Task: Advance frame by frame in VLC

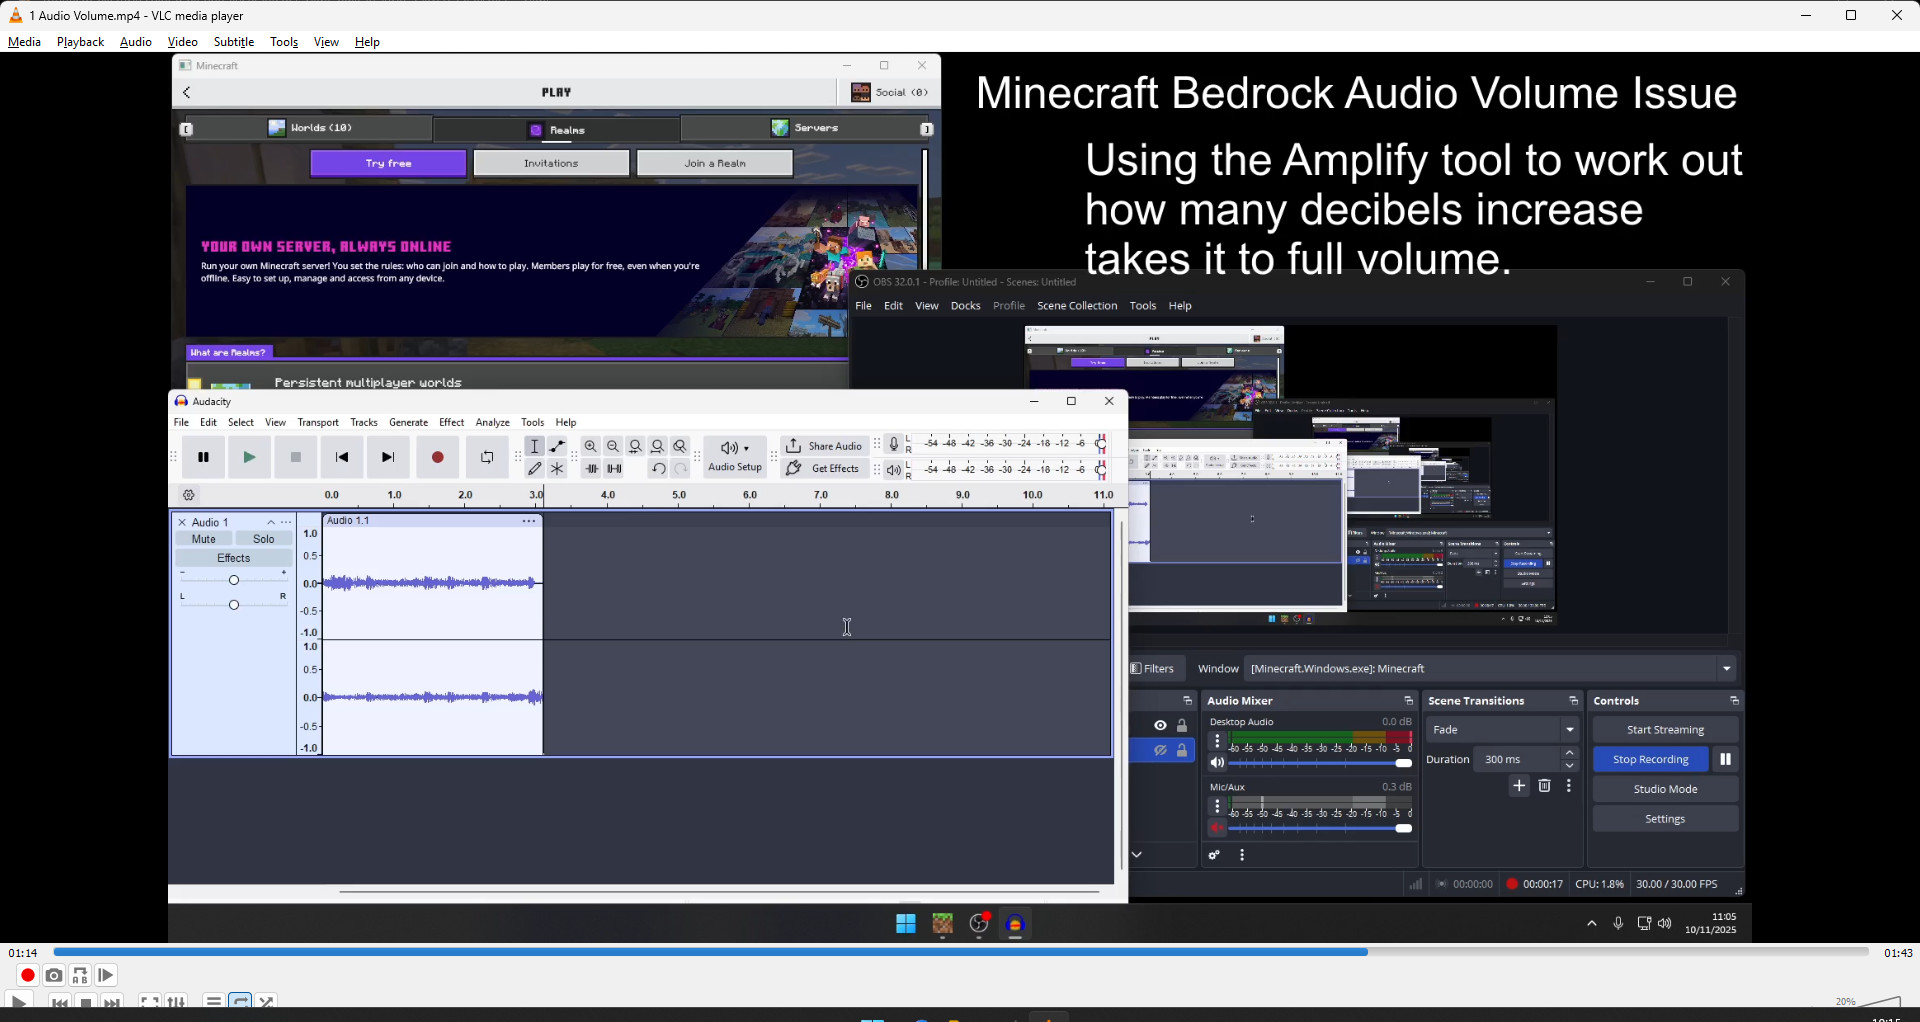Action: (106, 975)
